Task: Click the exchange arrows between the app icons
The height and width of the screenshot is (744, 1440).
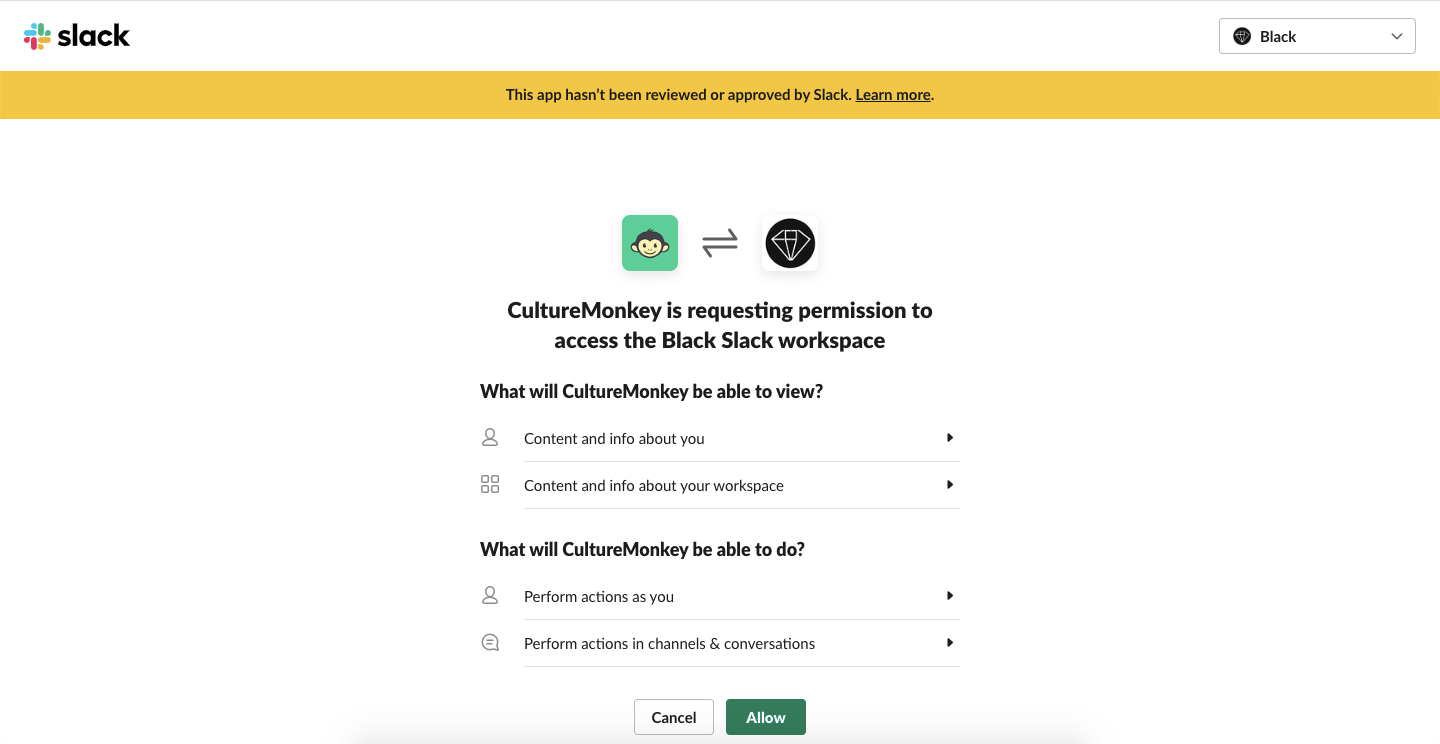Action: pyautogui.click(x=719, y=242)
